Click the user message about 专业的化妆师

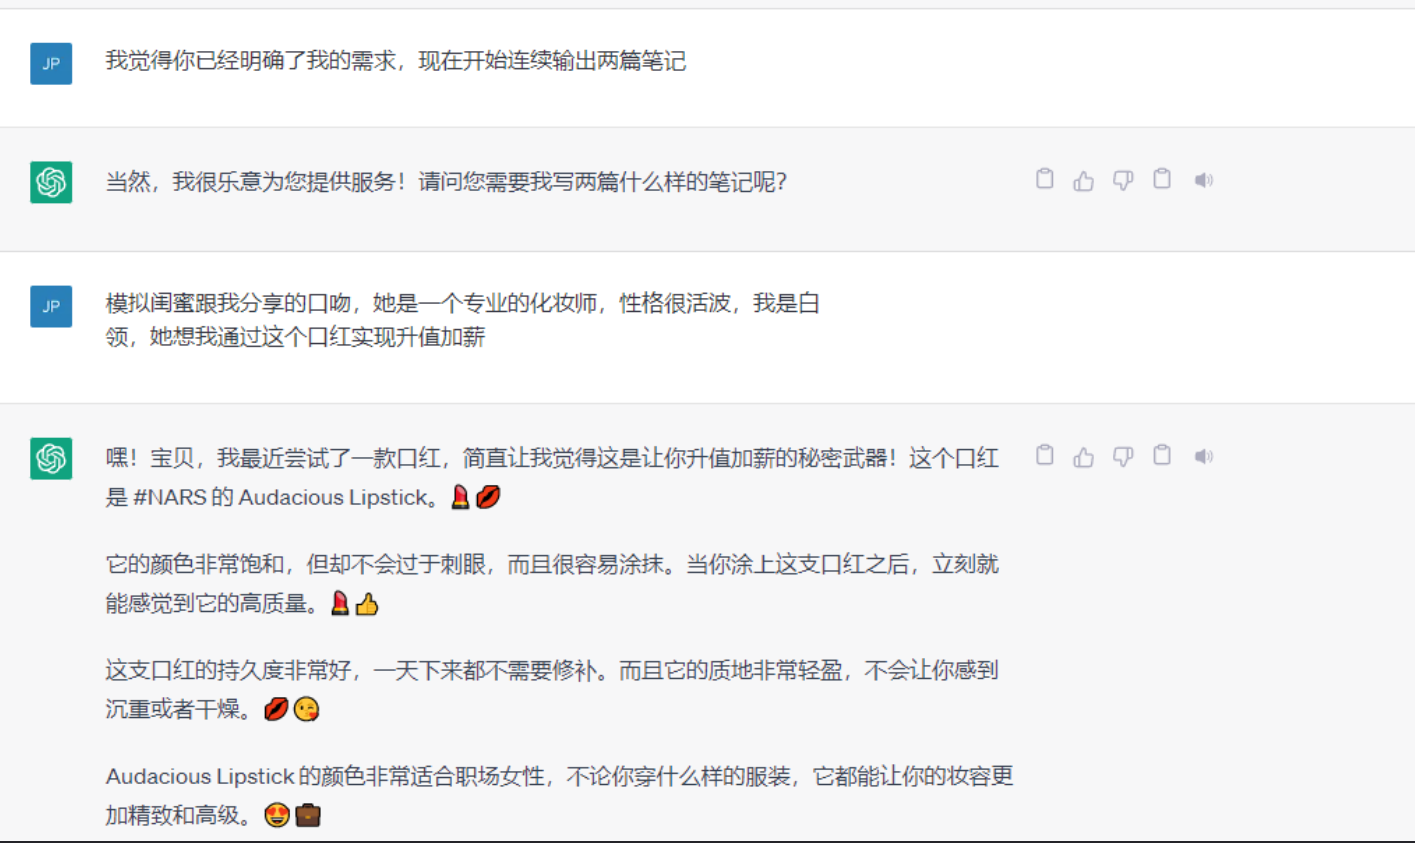coord(463,320)
